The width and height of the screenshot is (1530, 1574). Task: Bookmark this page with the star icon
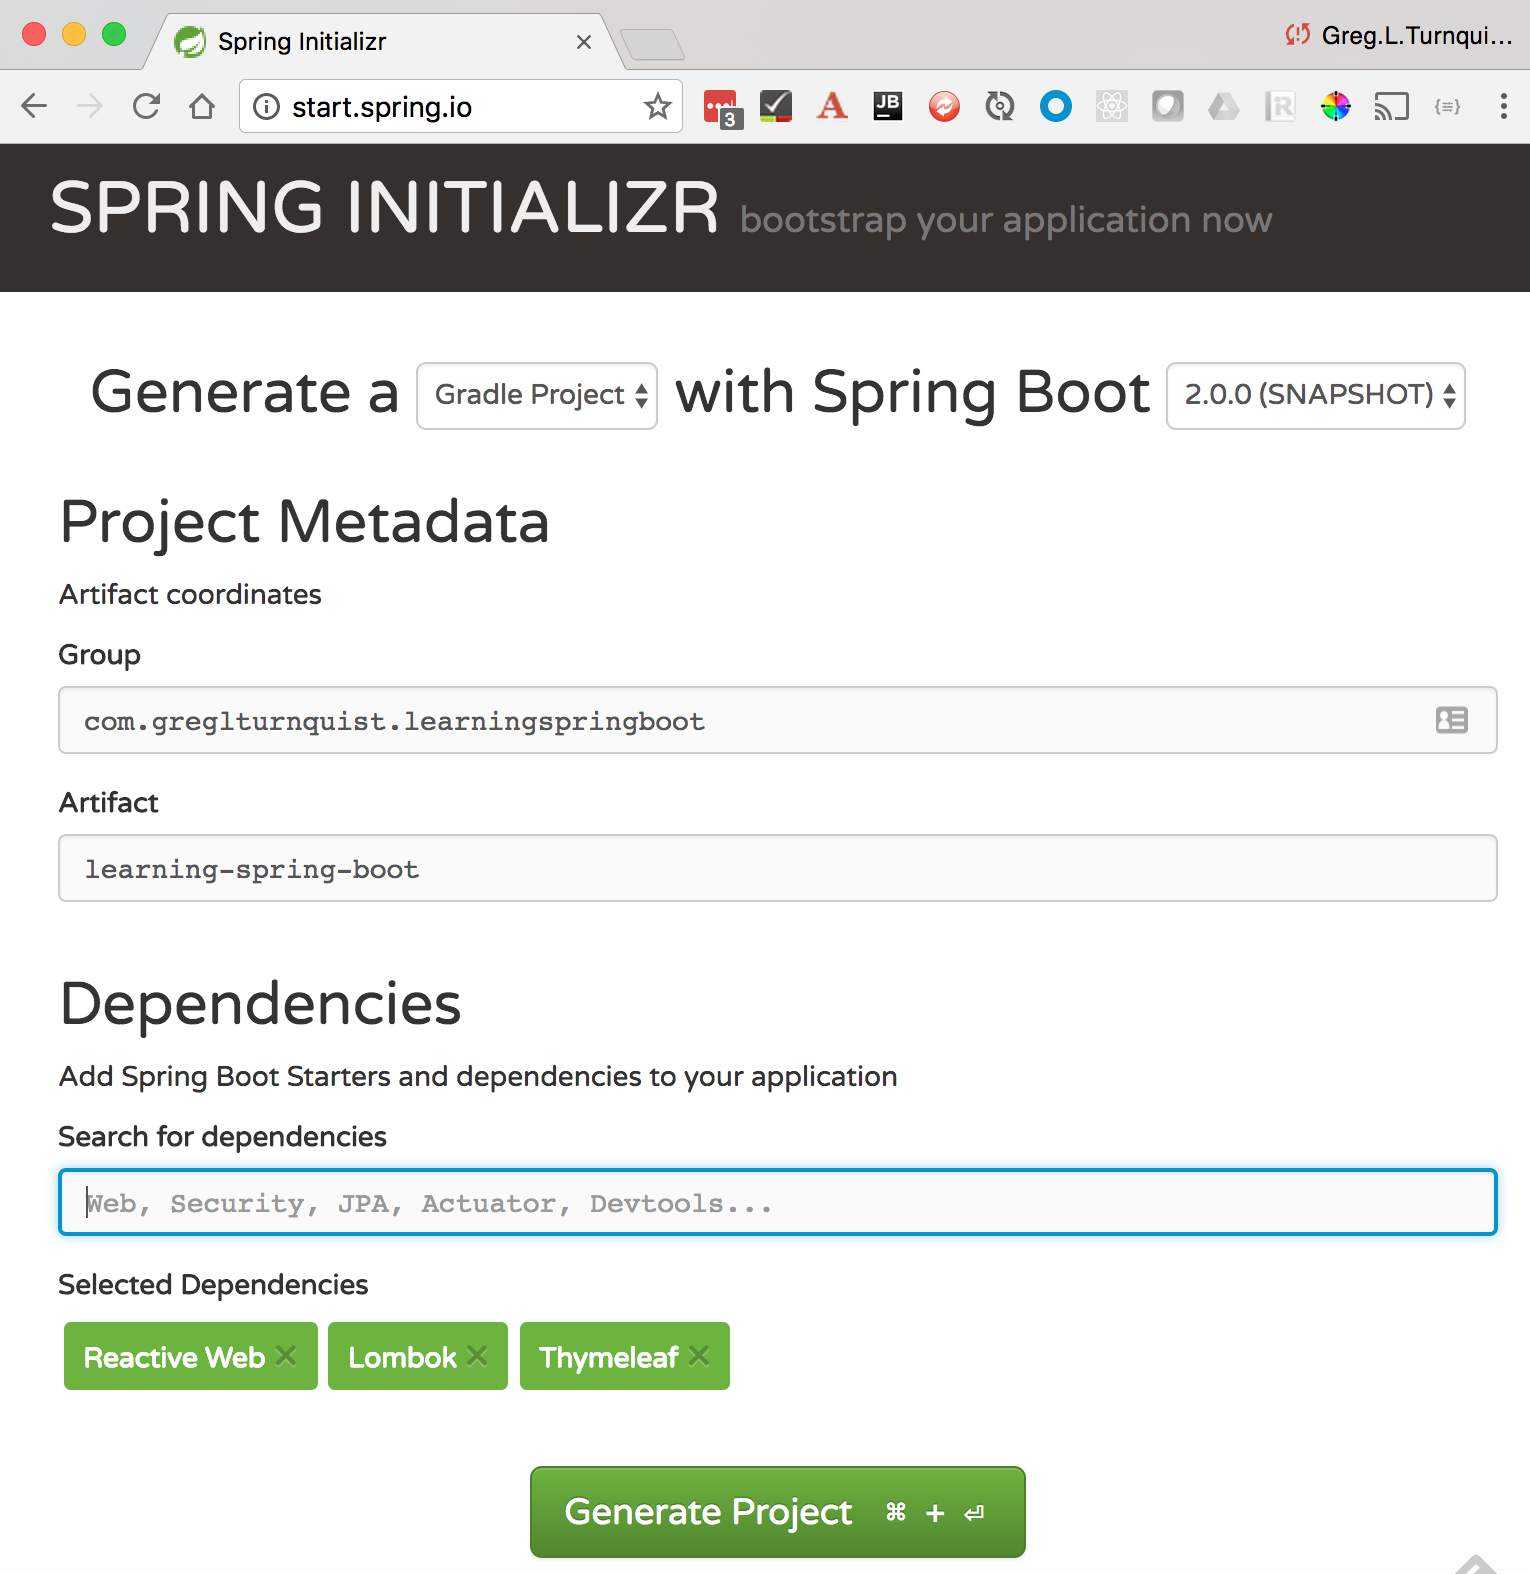657,106
